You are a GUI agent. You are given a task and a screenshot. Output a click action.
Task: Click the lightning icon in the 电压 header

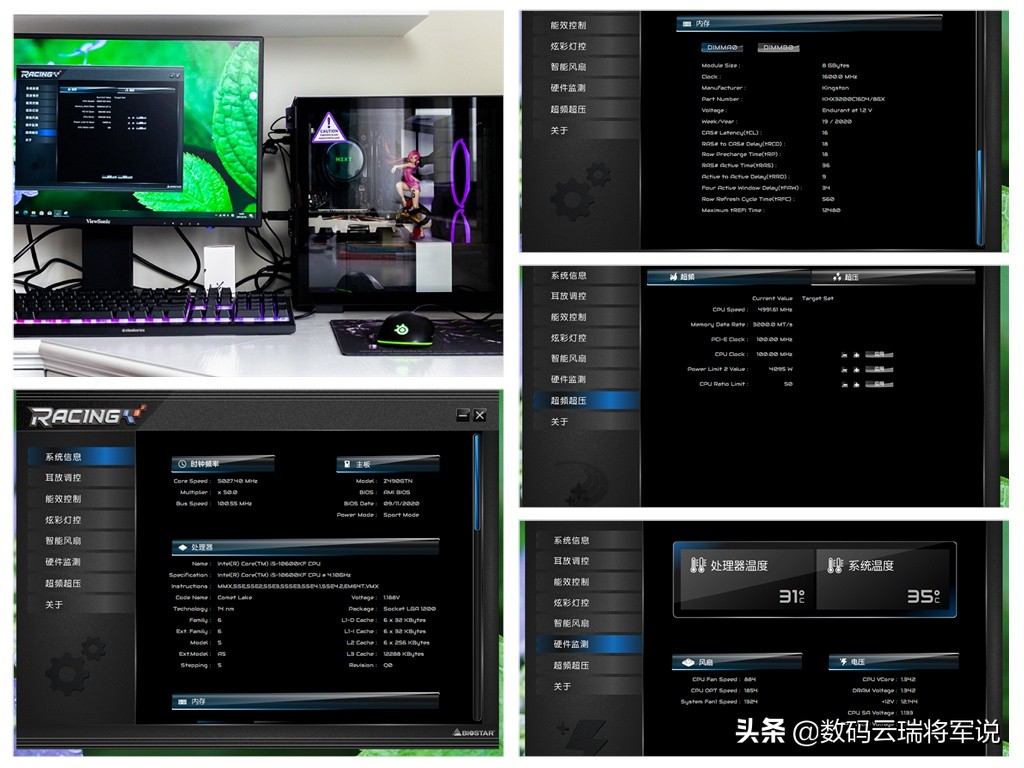tap(843, 662)
